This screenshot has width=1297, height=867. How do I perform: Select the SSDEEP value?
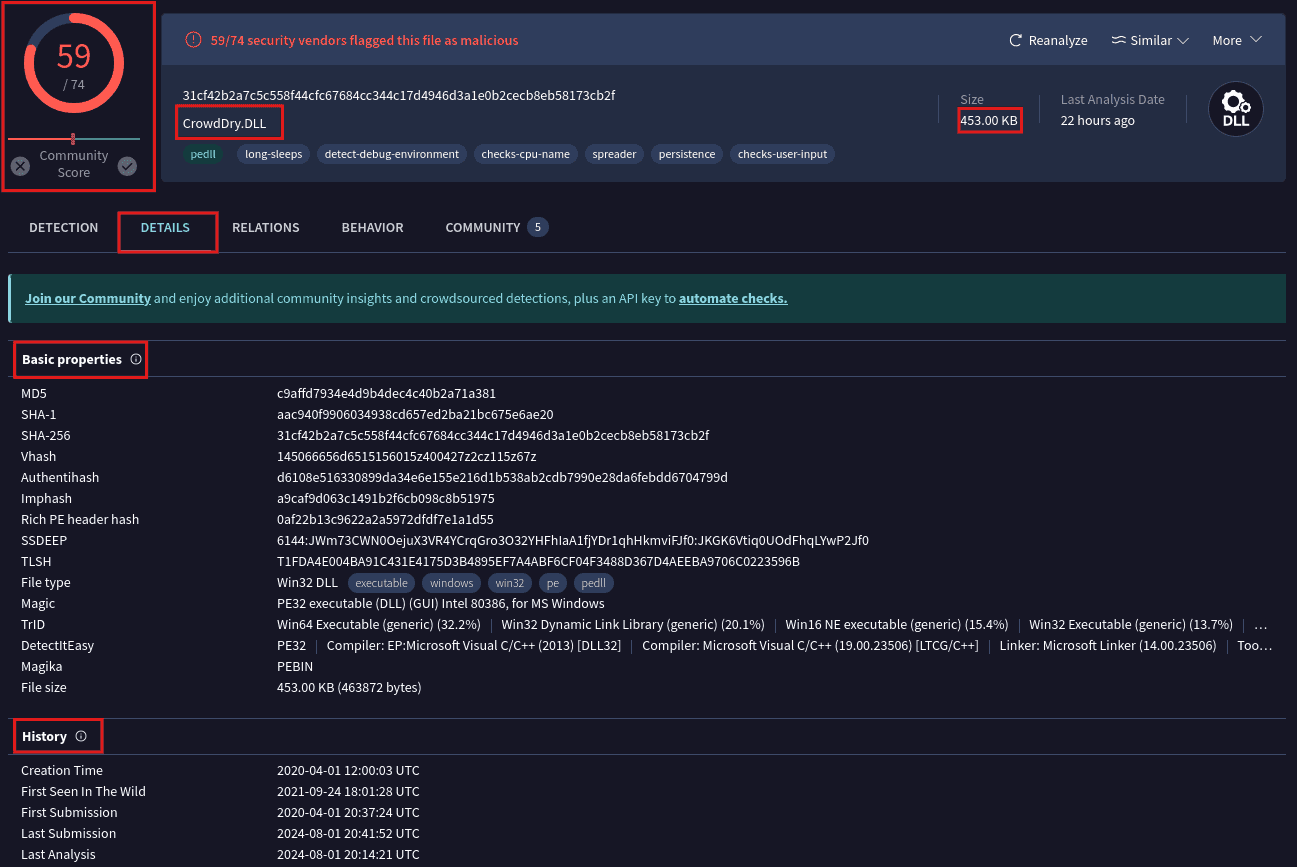[x=573, y=541]
